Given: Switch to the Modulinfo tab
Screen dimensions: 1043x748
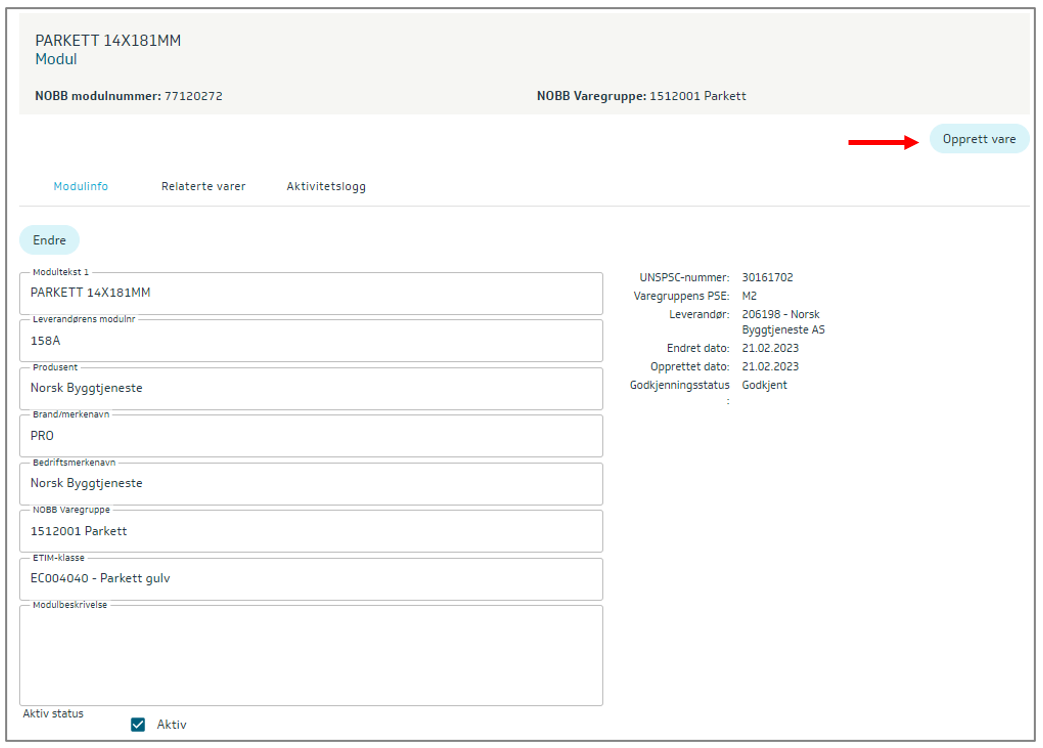Looking at the screenshot, I should (x=81, y=186).
